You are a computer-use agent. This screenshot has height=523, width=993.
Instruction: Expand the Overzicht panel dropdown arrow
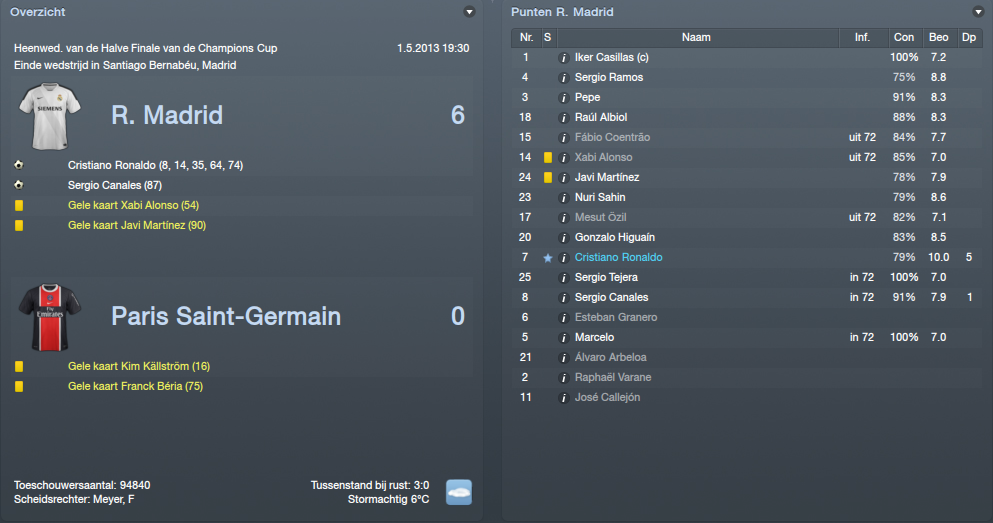pos(469,12)
